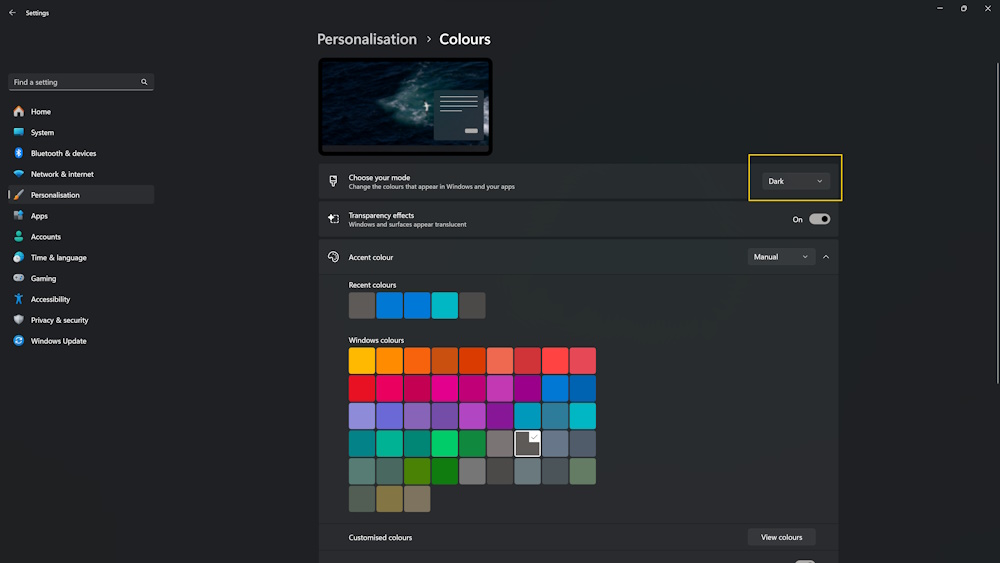Viewport: 1000px width, 563px height.
Task: Select the bright red swatch at second row start
Action: [x=362, y=388]
